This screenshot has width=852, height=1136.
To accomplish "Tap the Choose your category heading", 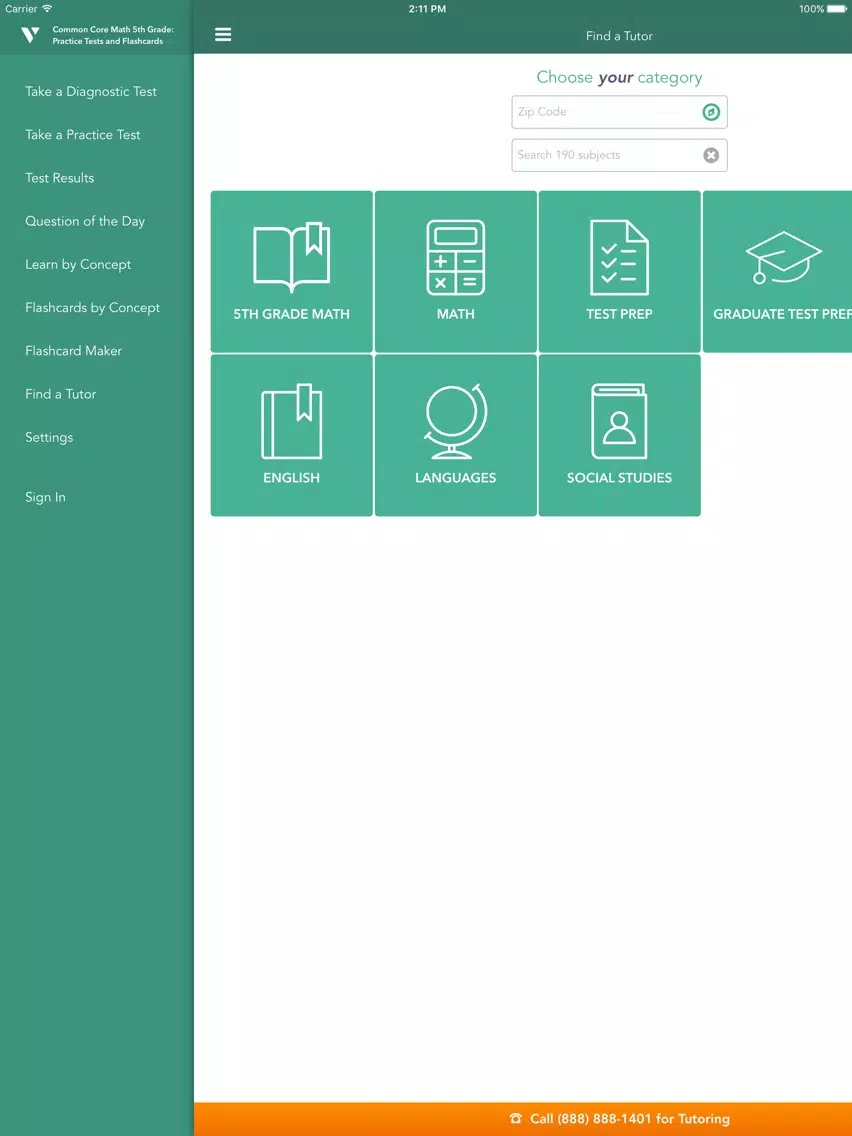I will pyautogui.click(x=619, y=78).
